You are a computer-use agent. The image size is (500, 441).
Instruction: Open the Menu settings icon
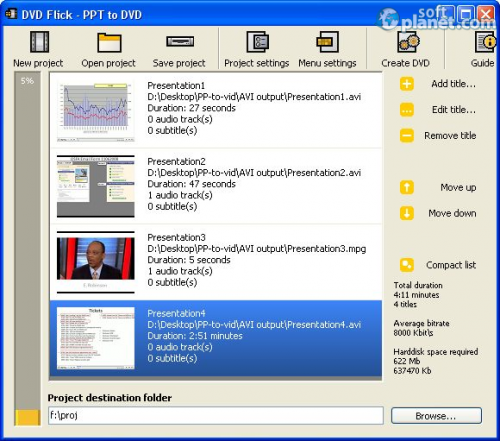tap(327, 42)
